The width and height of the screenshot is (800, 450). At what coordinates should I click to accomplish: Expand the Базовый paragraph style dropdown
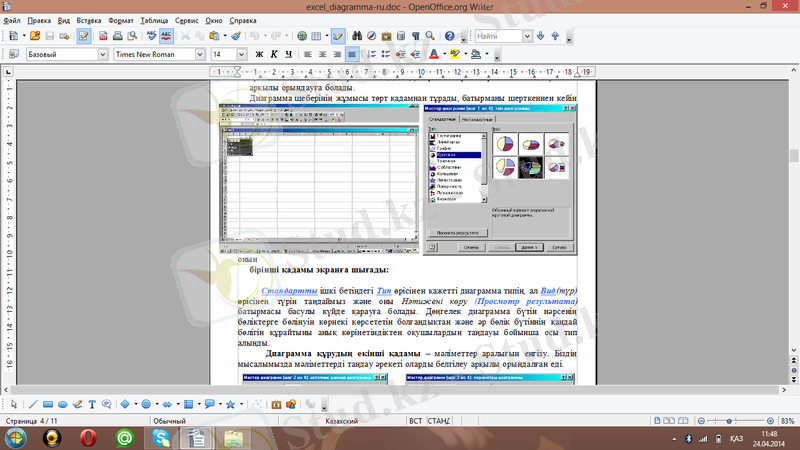click(100, 54)
